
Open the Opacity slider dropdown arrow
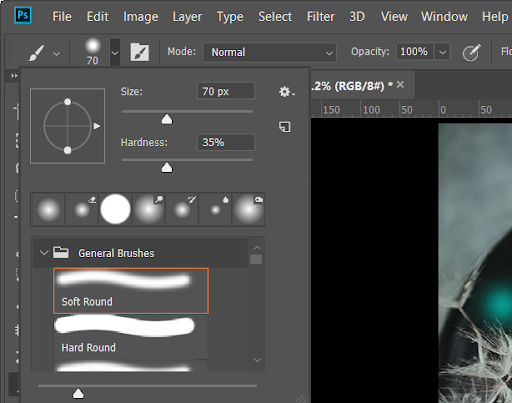point(442,52)
